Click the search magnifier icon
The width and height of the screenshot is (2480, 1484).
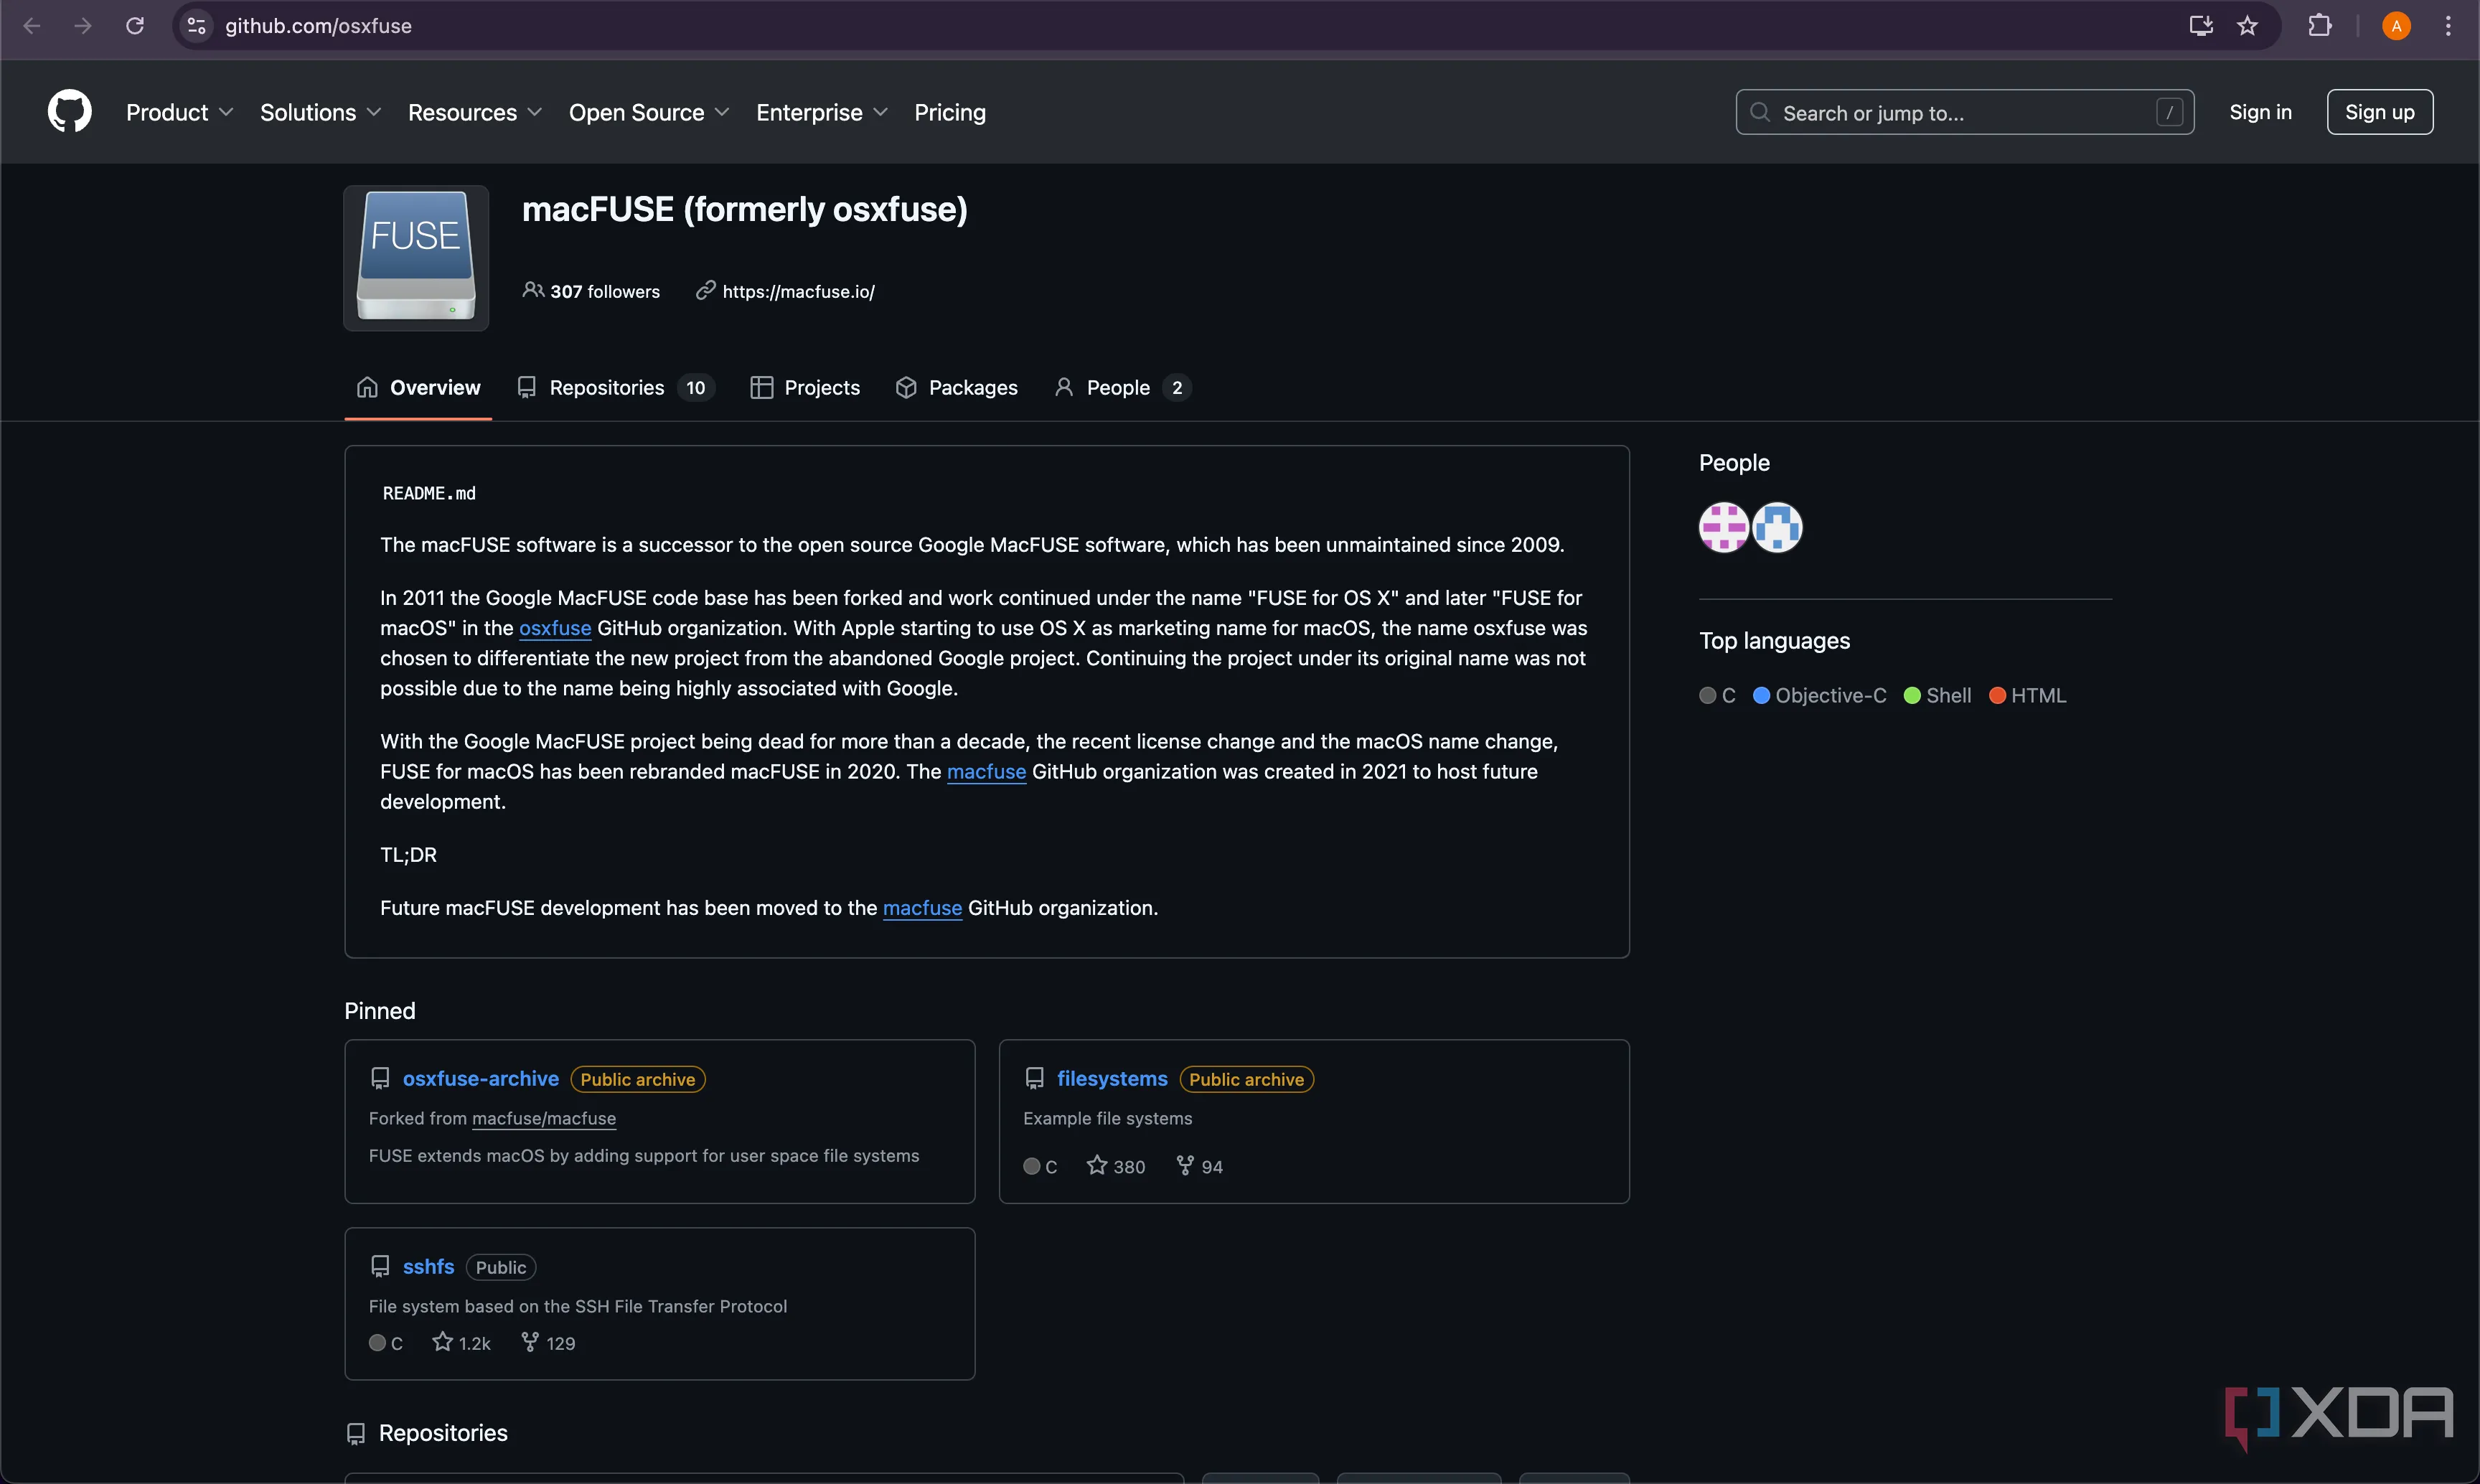(1760, 112)
